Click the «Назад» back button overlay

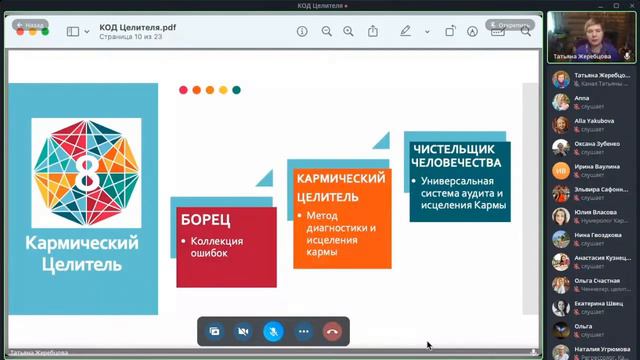(x=30, y=25)
